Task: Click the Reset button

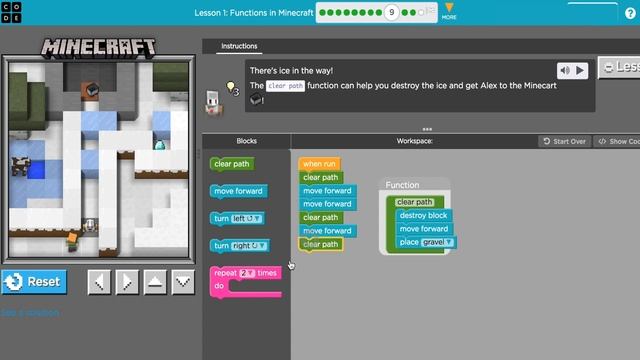Action: 34,282
